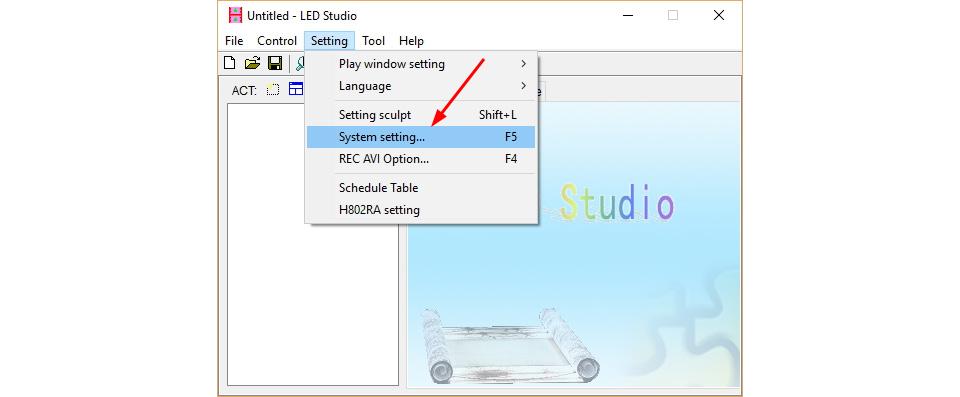Viewport: 960px width, 397px height.
Task: Click the dashed new-program icon beside ACT
Action: click(272, 89)
